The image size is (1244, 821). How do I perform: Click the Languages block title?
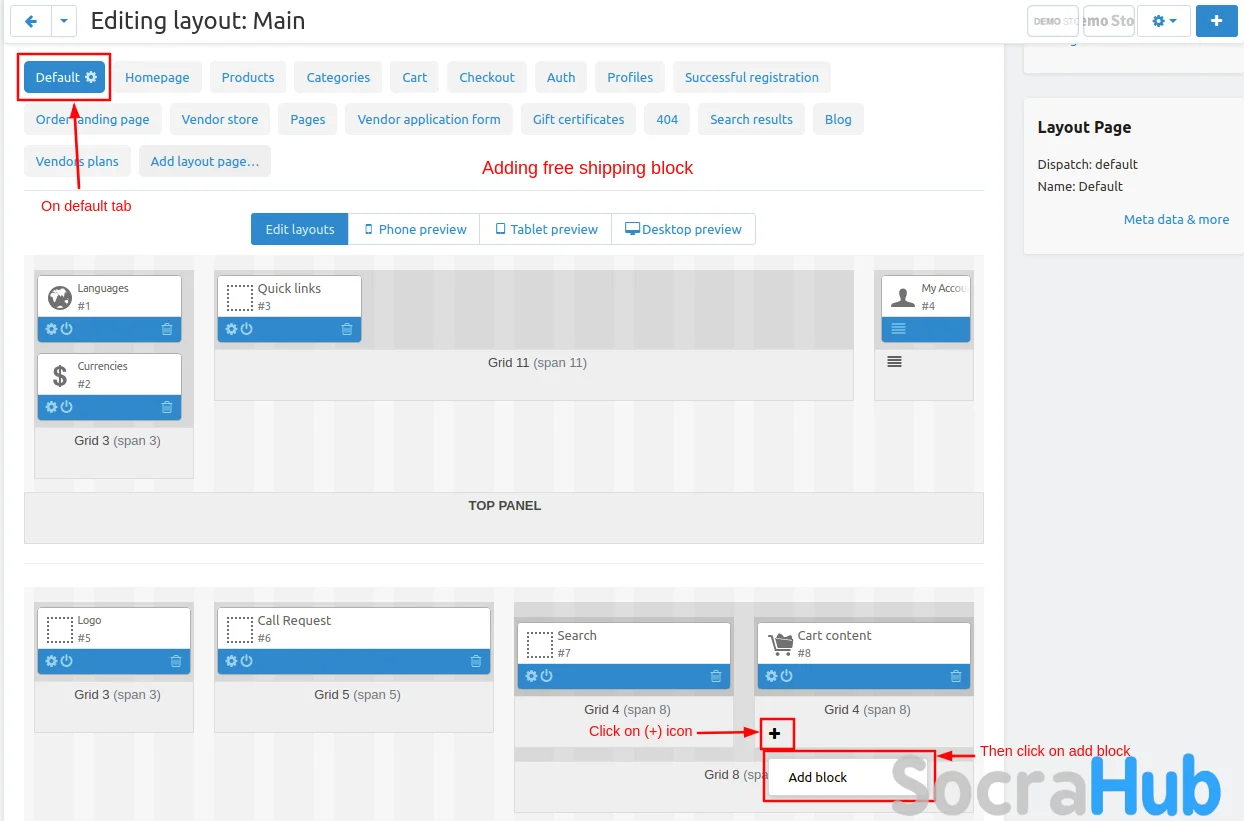point(103,288)
